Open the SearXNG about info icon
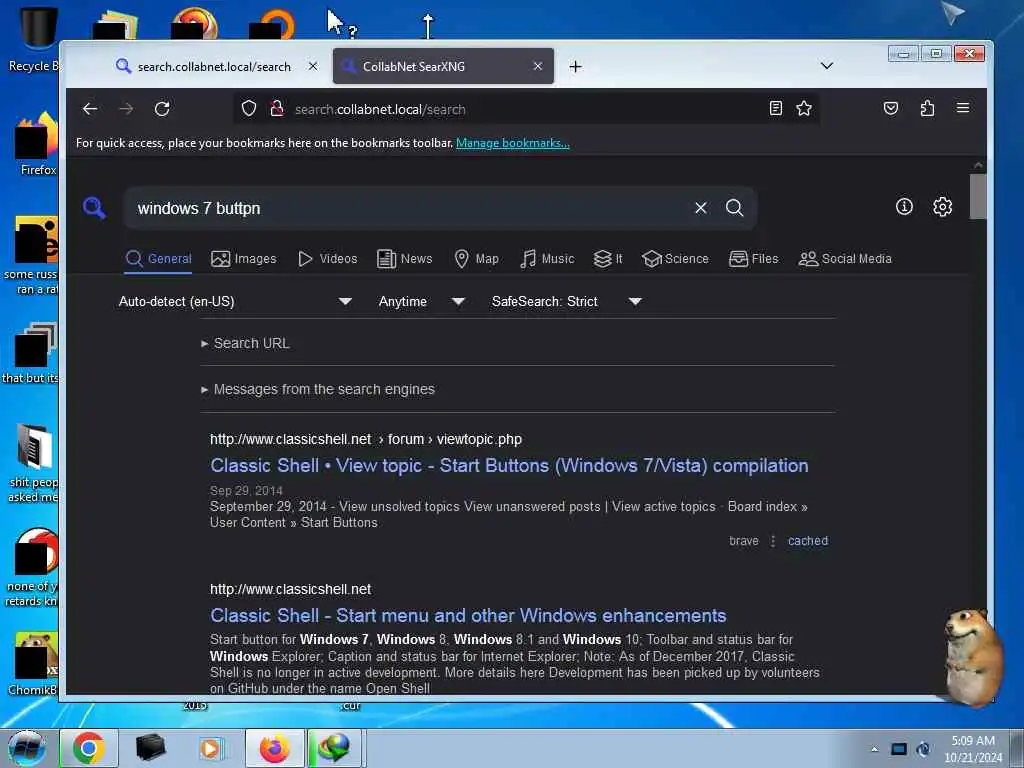Screen dimensions: 1024x768 point(904,207)
